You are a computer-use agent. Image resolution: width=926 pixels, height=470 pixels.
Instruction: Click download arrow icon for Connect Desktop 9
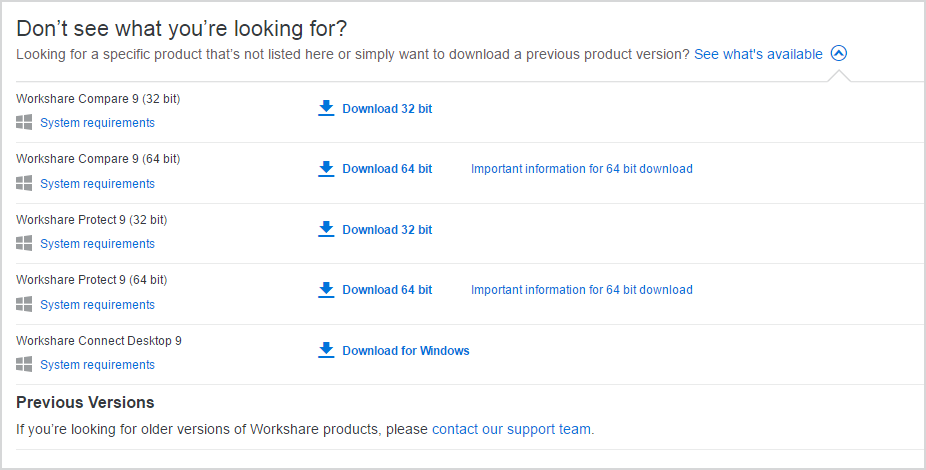[x=326, y=350]
